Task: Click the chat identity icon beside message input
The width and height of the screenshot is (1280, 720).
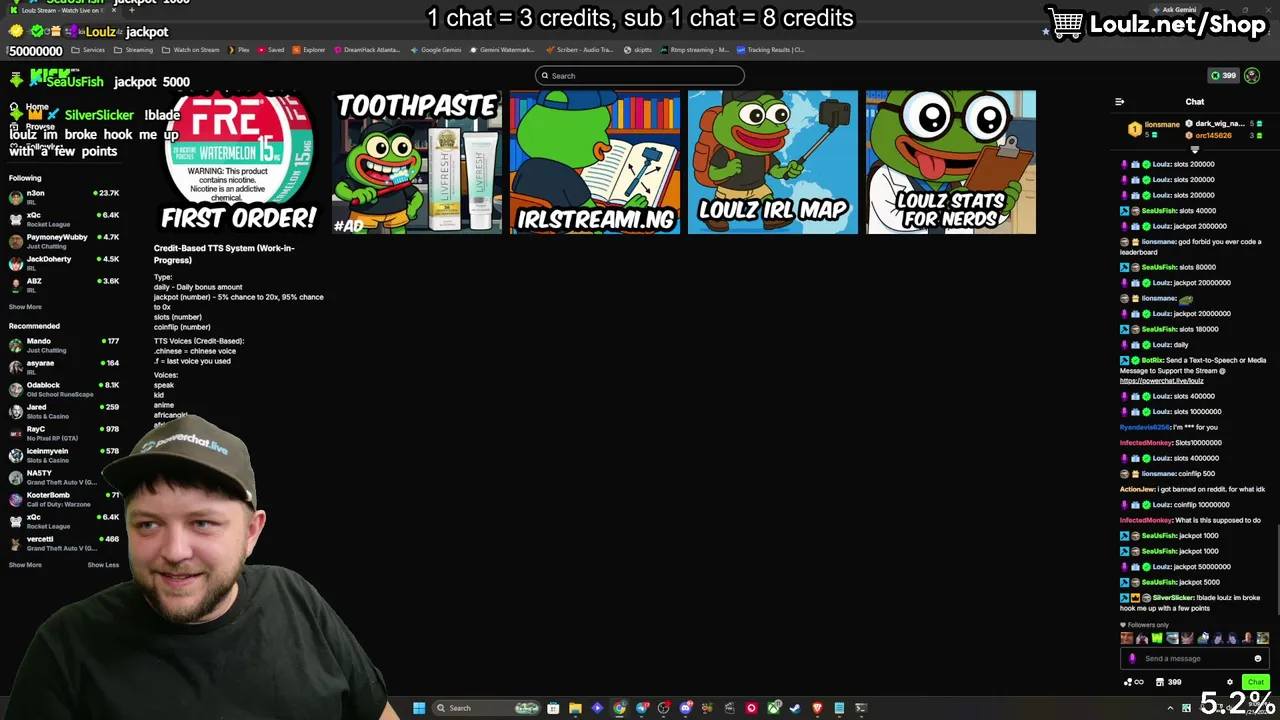Action: [x=1132, y=658]
